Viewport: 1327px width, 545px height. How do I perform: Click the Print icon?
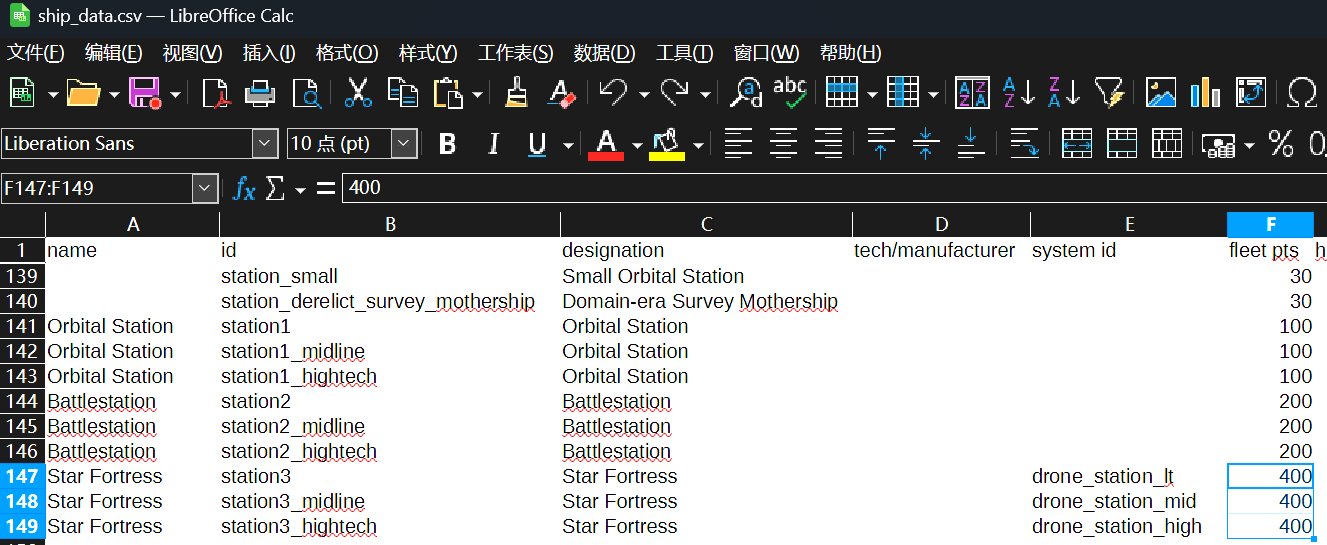coord(261,94)
